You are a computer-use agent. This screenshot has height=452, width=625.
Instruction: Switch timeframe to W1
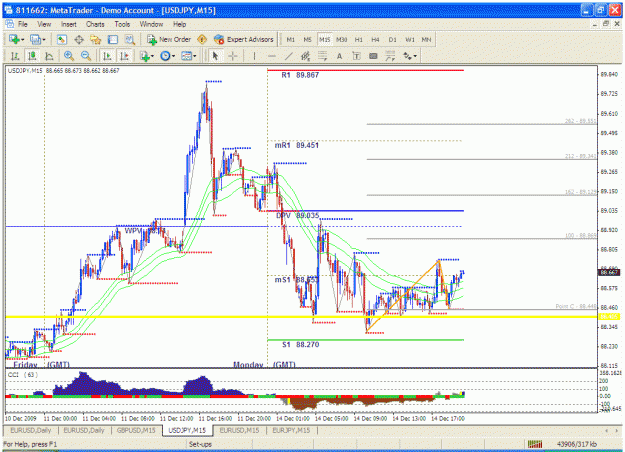[410, 39]
